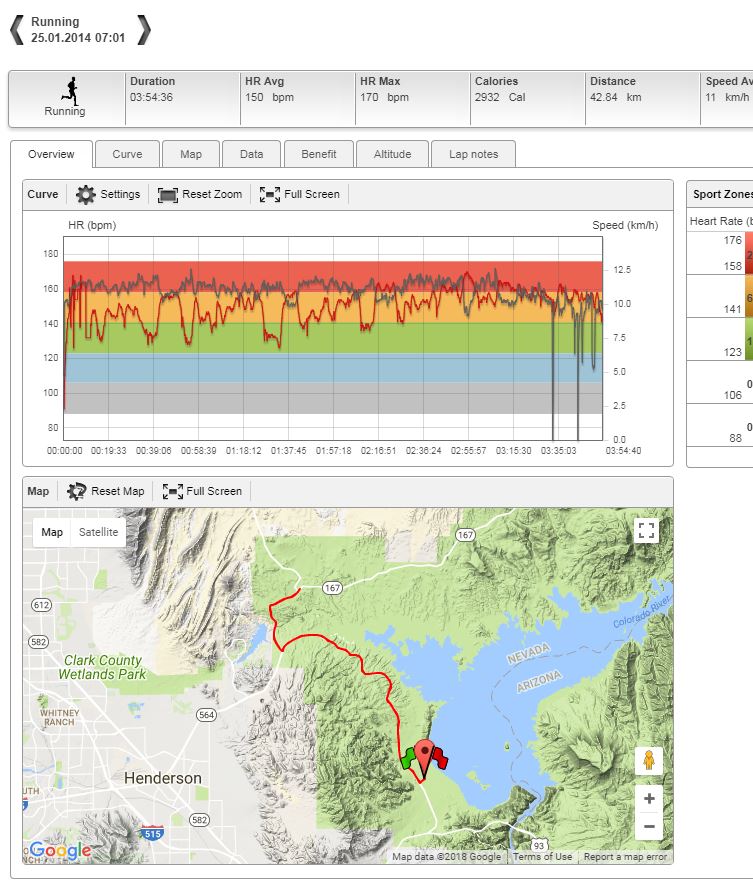
Task: Switch to the Curve tab
Action: pyautogui.click(x=127, y=154)
